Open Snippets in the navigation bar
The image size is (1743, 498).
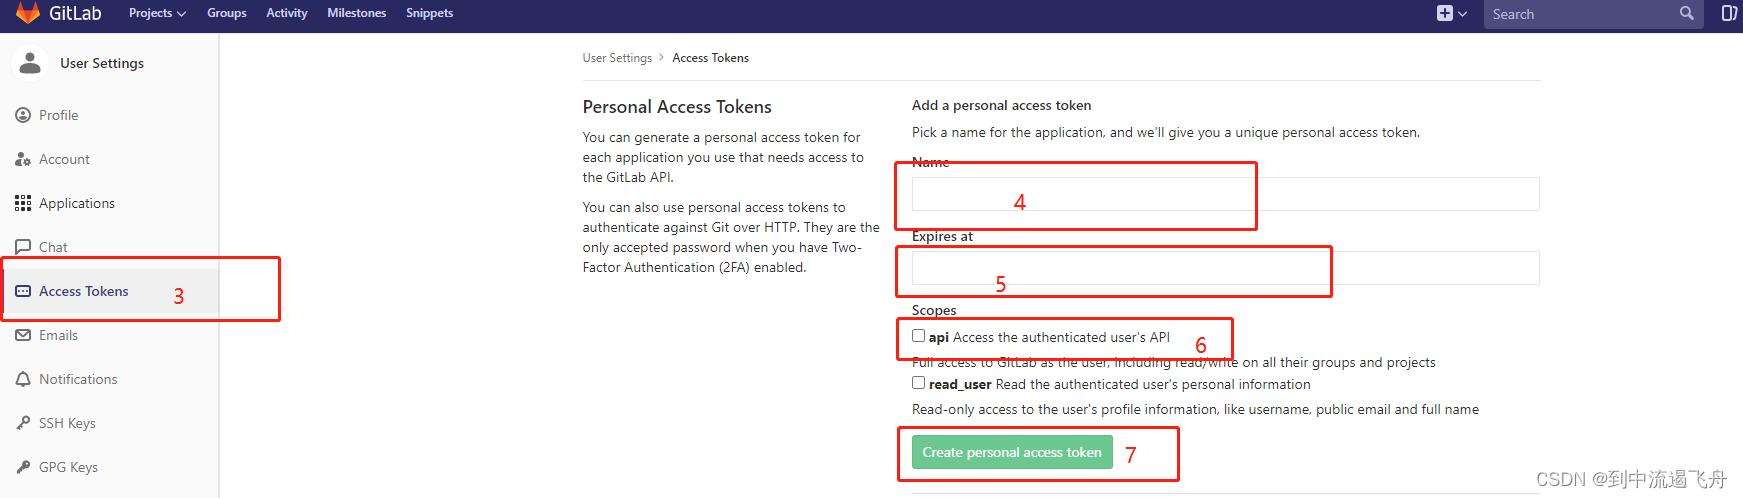(429, 13)
